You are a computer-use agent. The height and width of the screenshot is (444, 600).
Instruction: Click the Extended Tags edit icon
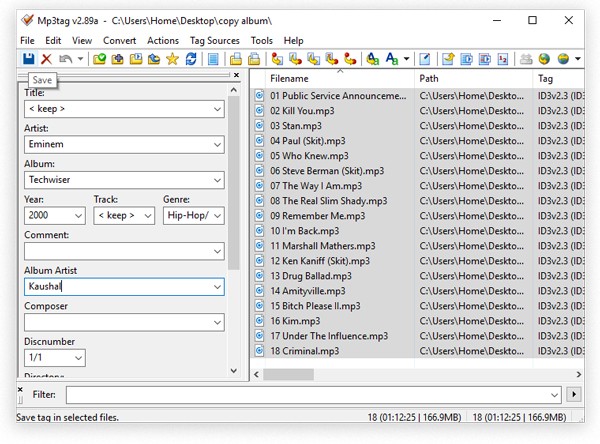(x=425, y=59)
